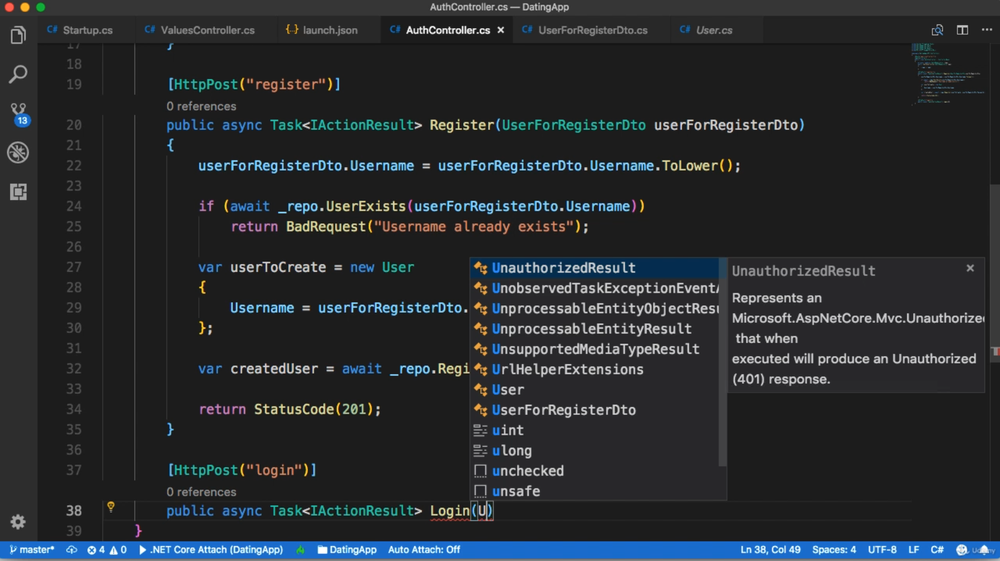Close the AuthController.cs tab
Image resolution: width=1000 pixels, height=561 pixels.
coord(501,30)
